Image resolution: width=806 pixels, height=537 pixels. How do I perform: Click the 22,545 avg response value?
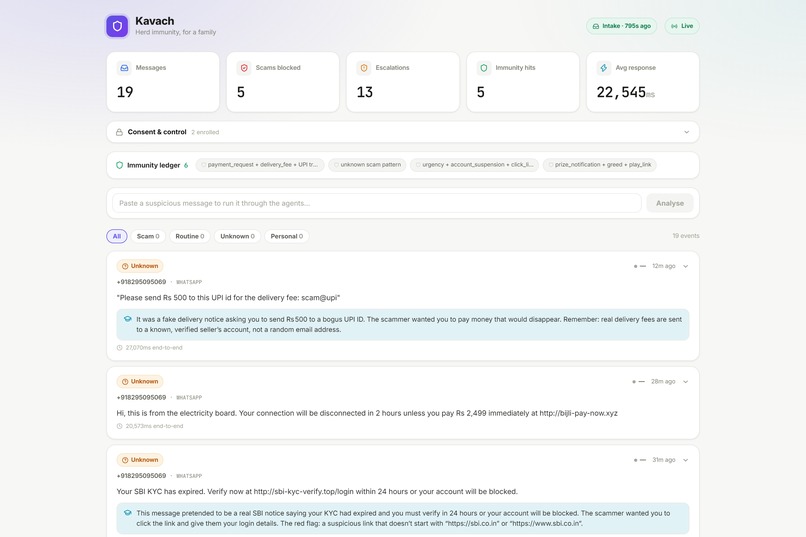[621, 92]
